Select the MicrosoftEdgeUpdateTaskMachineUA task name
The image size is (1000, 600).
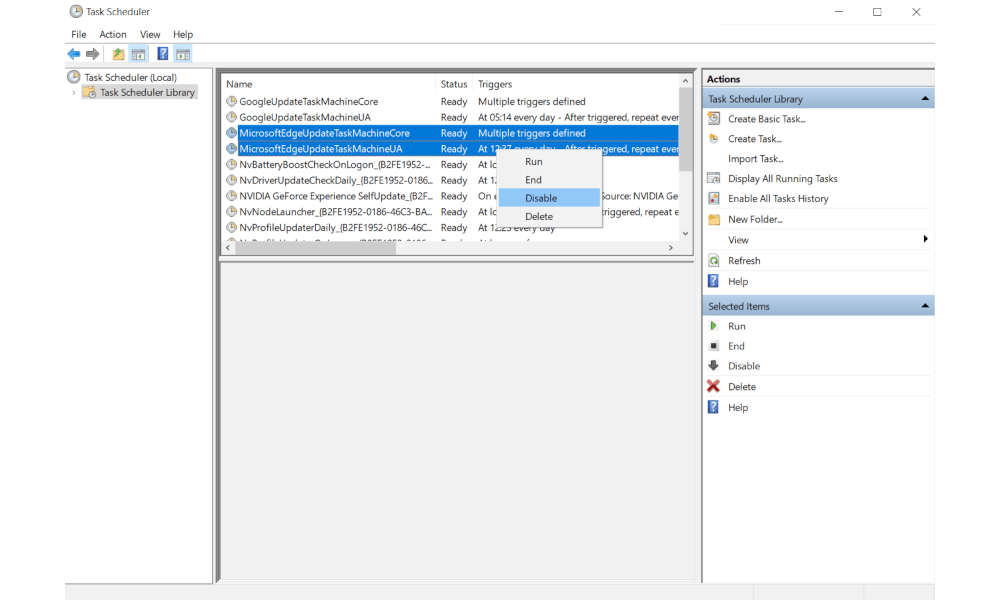click(321, 149)
